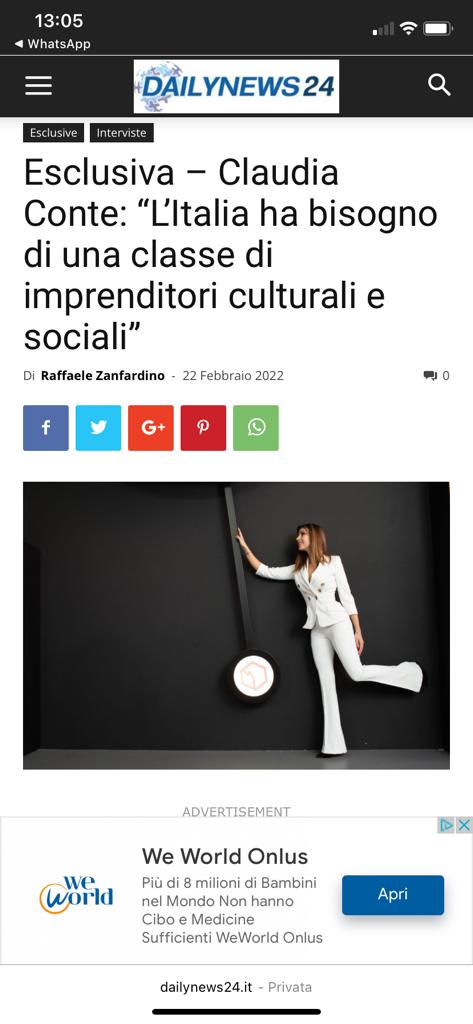Share article through WhatsApp button
Screen dimensions: 473x1024
(256, 428)
